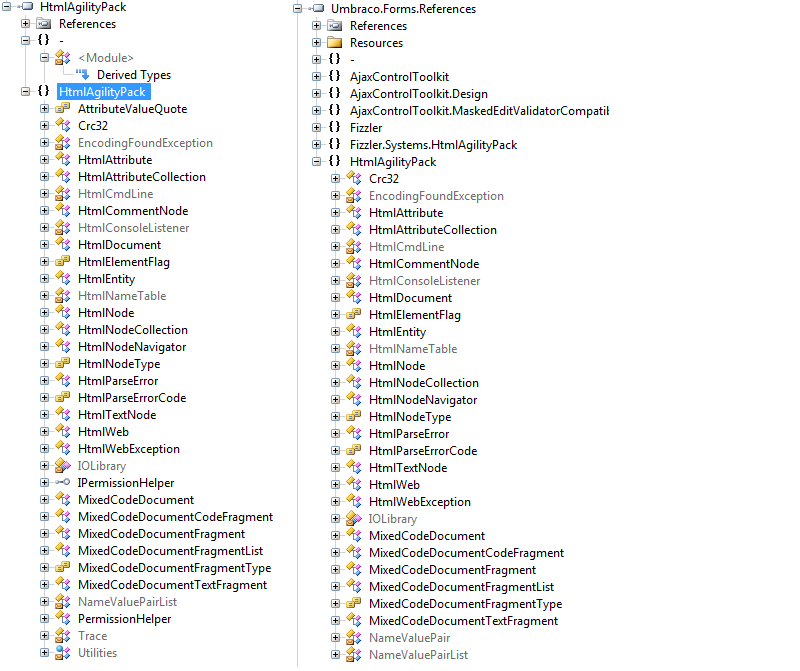Expand the PermissionHelper node
Image resolution: width=800 pixels, height=671 pixels.
44,619
